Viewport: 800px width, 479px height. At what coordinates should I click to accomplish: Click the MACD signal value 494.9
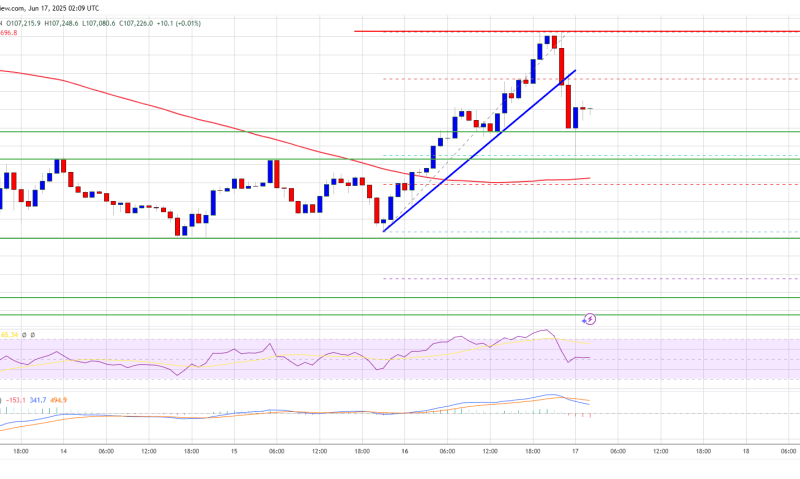point(58,400)
